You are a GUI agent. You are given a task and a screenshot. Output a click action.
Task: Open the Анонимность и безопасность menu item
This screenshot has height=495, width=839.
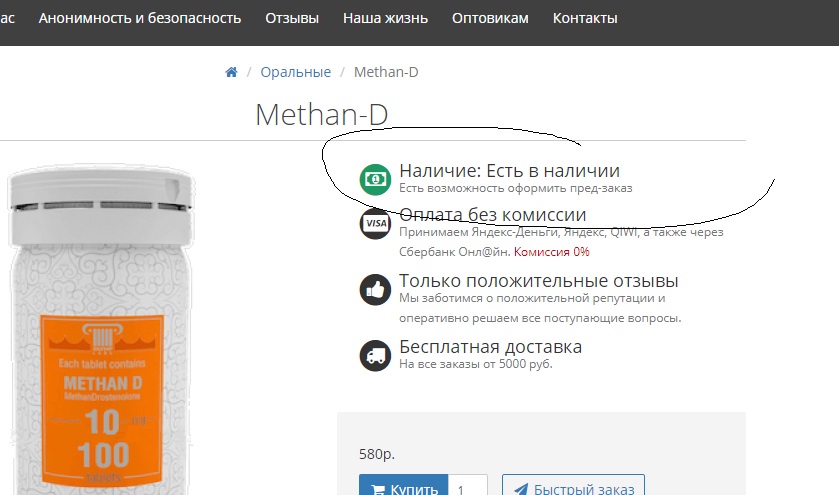(x=140, y=18)
